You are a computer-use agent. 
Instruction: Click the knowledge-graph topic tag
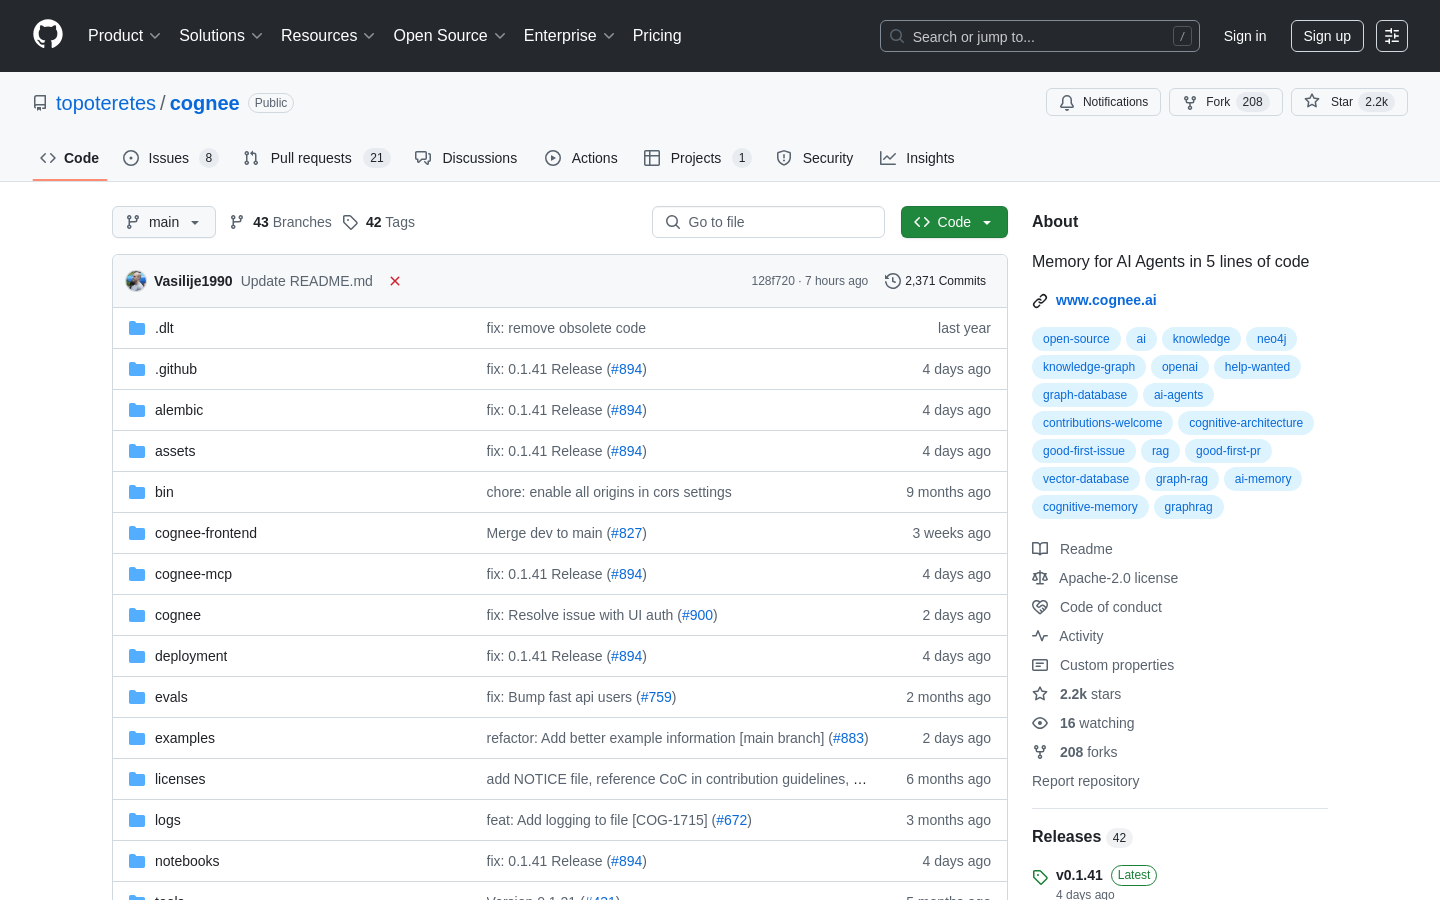pyautogui.click(x=1089, y=367)
